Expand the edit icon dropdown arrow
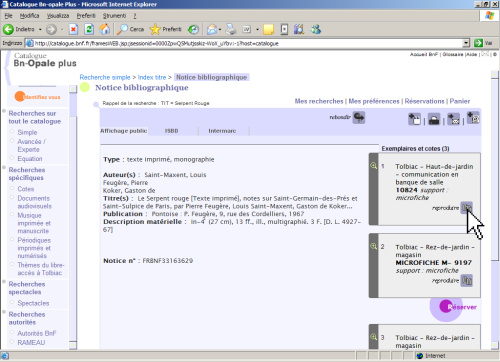The image size is (500, 362). pyautogui.click(x=257, y=30)
